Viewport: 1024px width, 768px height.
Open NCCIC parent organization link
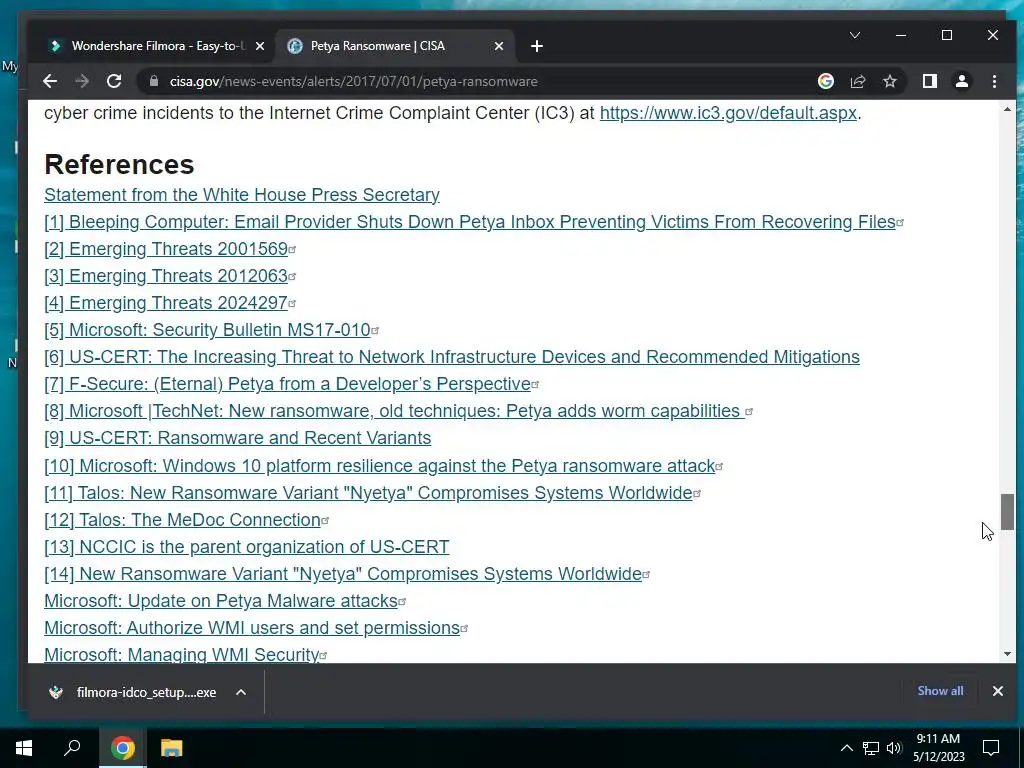pos(247,547)
